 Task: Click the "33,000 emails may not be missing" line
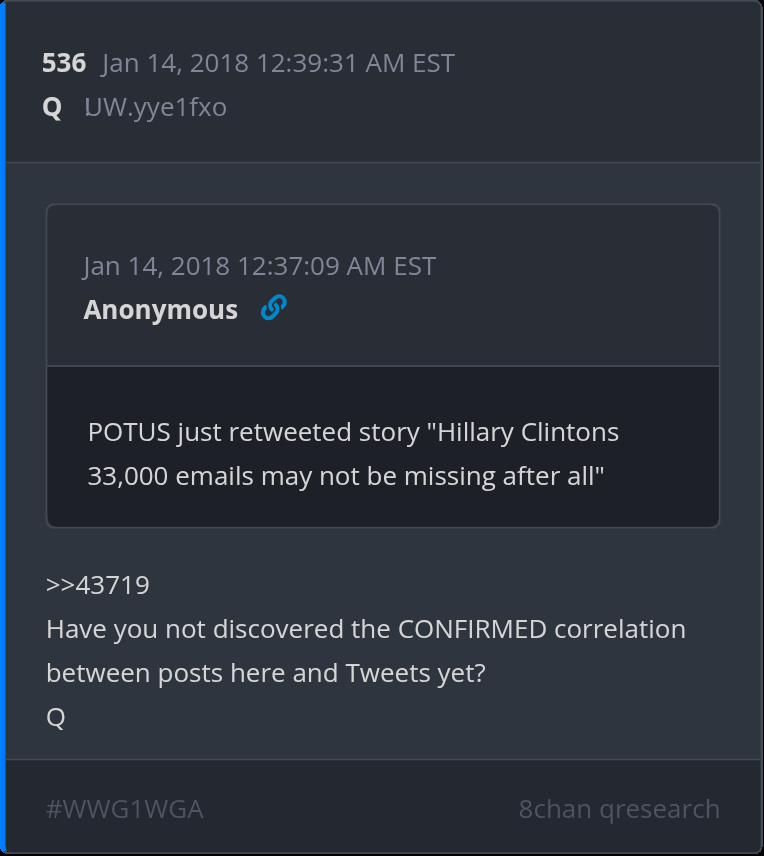(346, 476)
